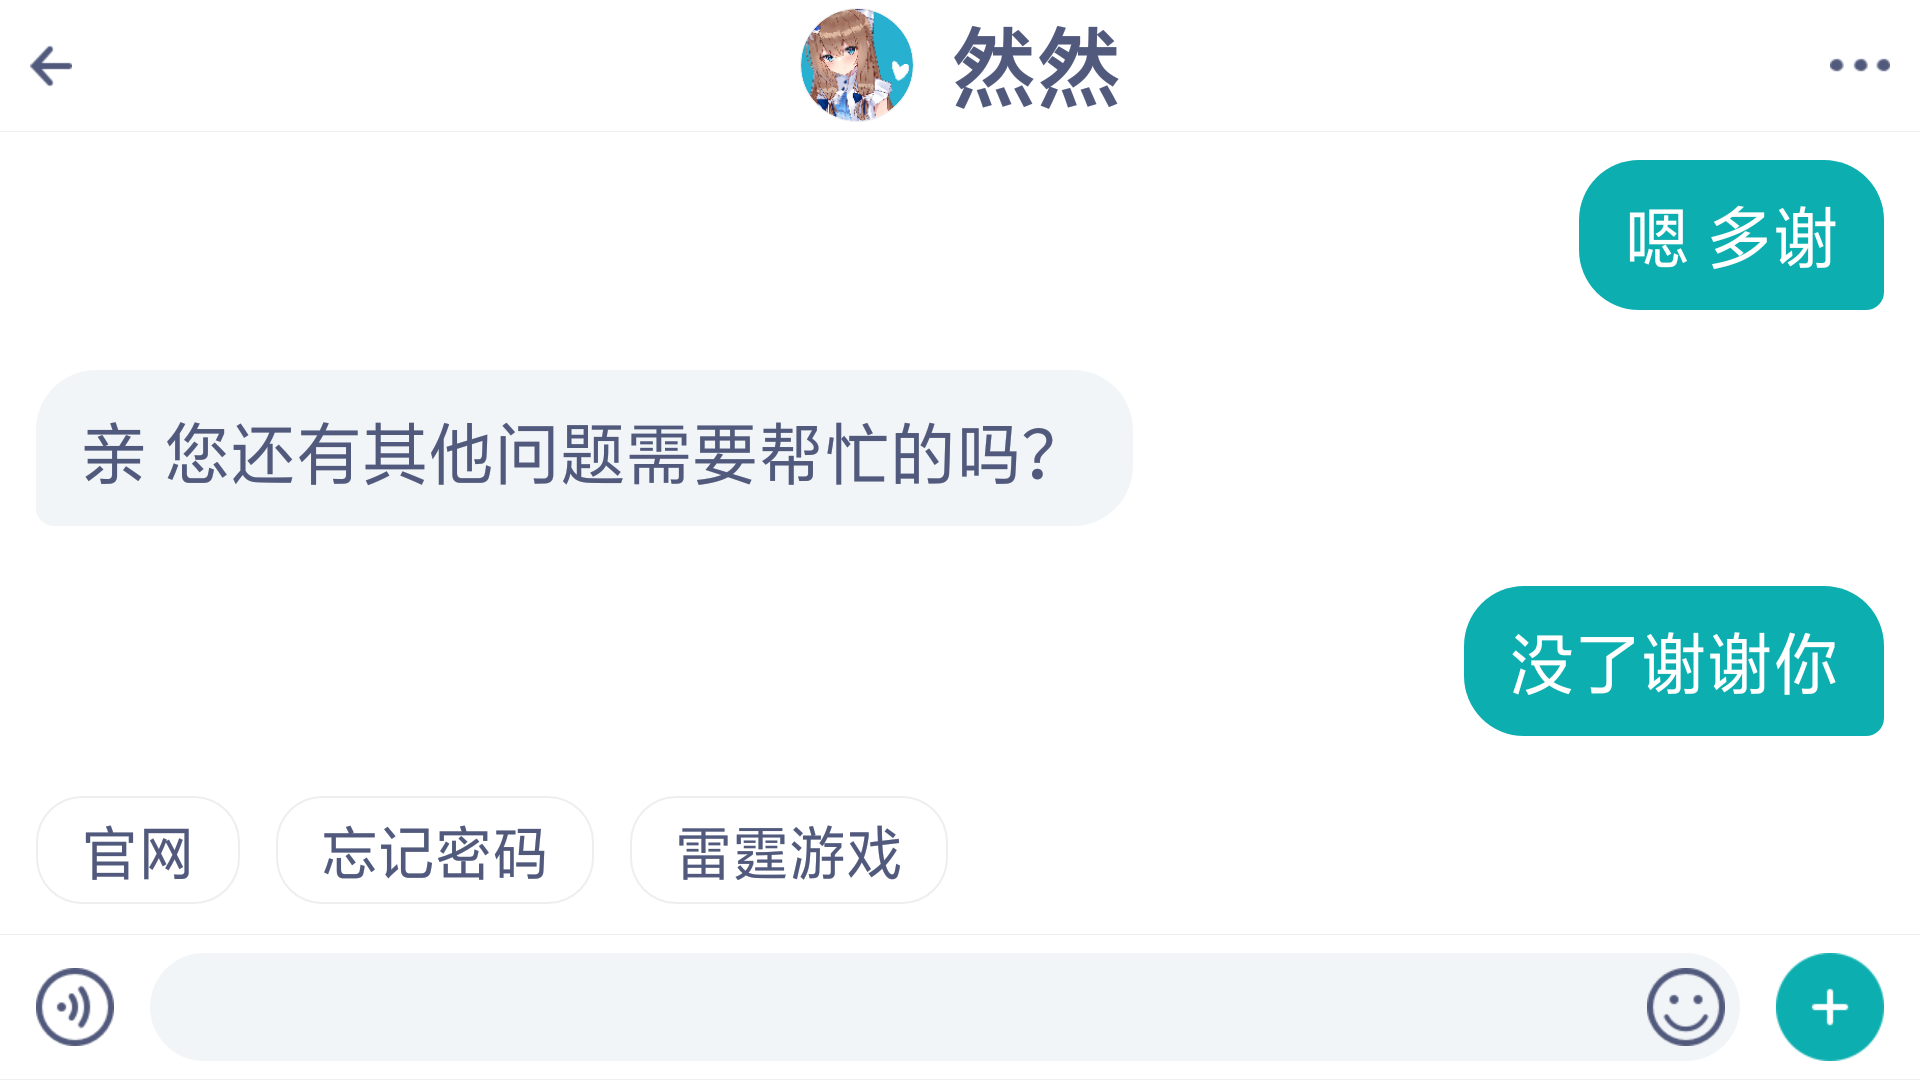This screenshot has height=1080, width=1920.
Task: Select the 官网 quick reply chip
Action: 138,851
